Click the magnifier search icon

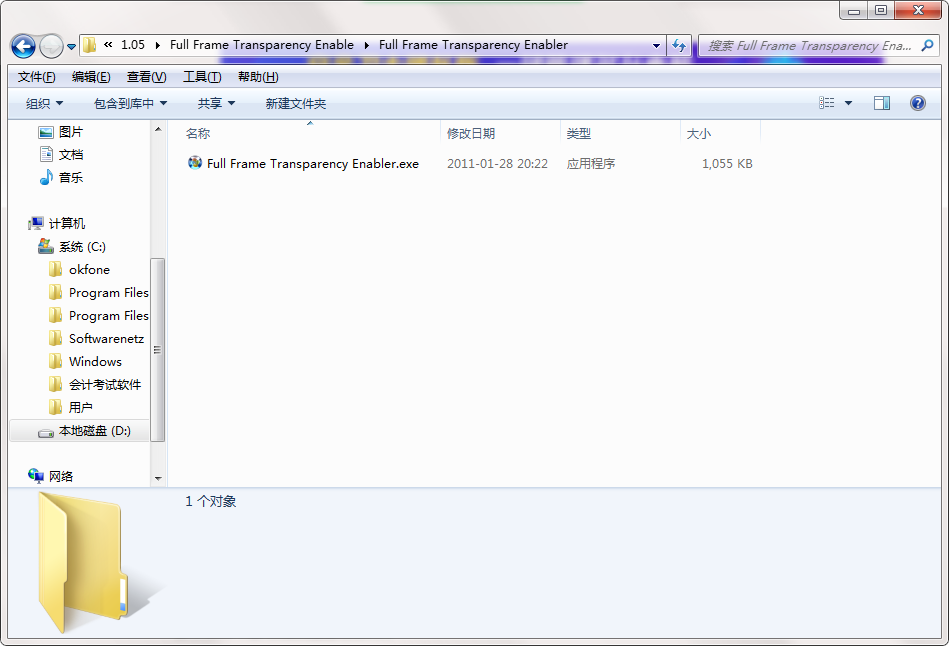click(927, 45)
